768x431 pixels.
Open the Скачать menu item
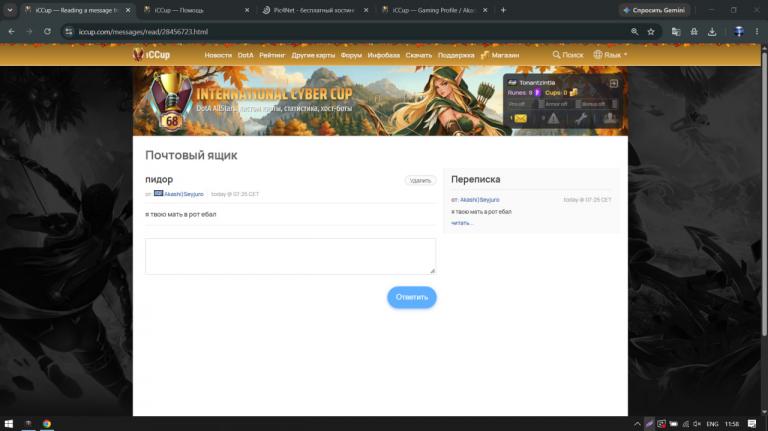tap(419, 55)
